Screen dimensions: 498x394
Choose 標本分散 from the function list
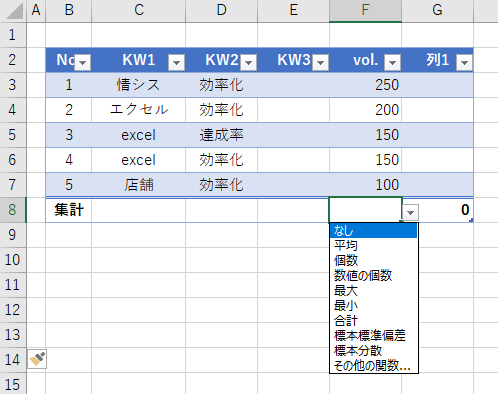373,350
